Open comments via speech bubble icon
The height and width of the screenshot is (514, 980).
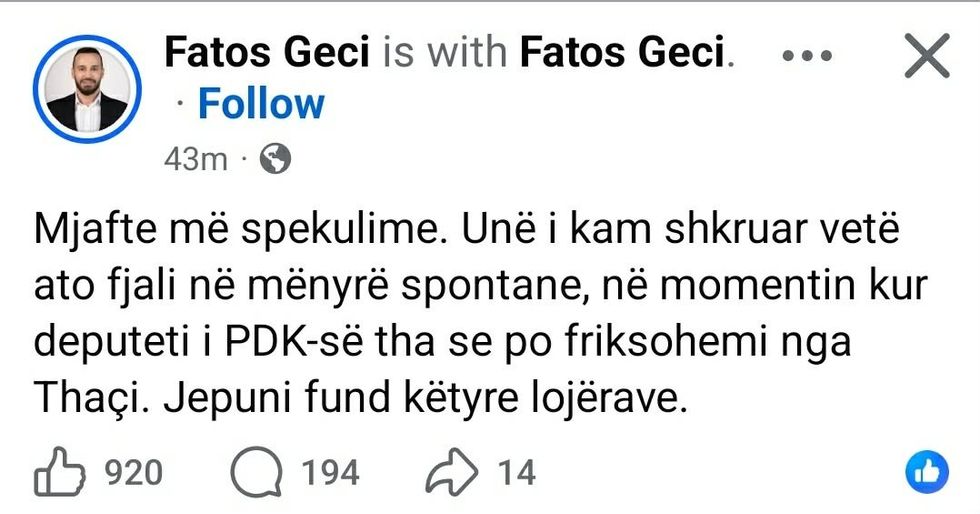254,472
